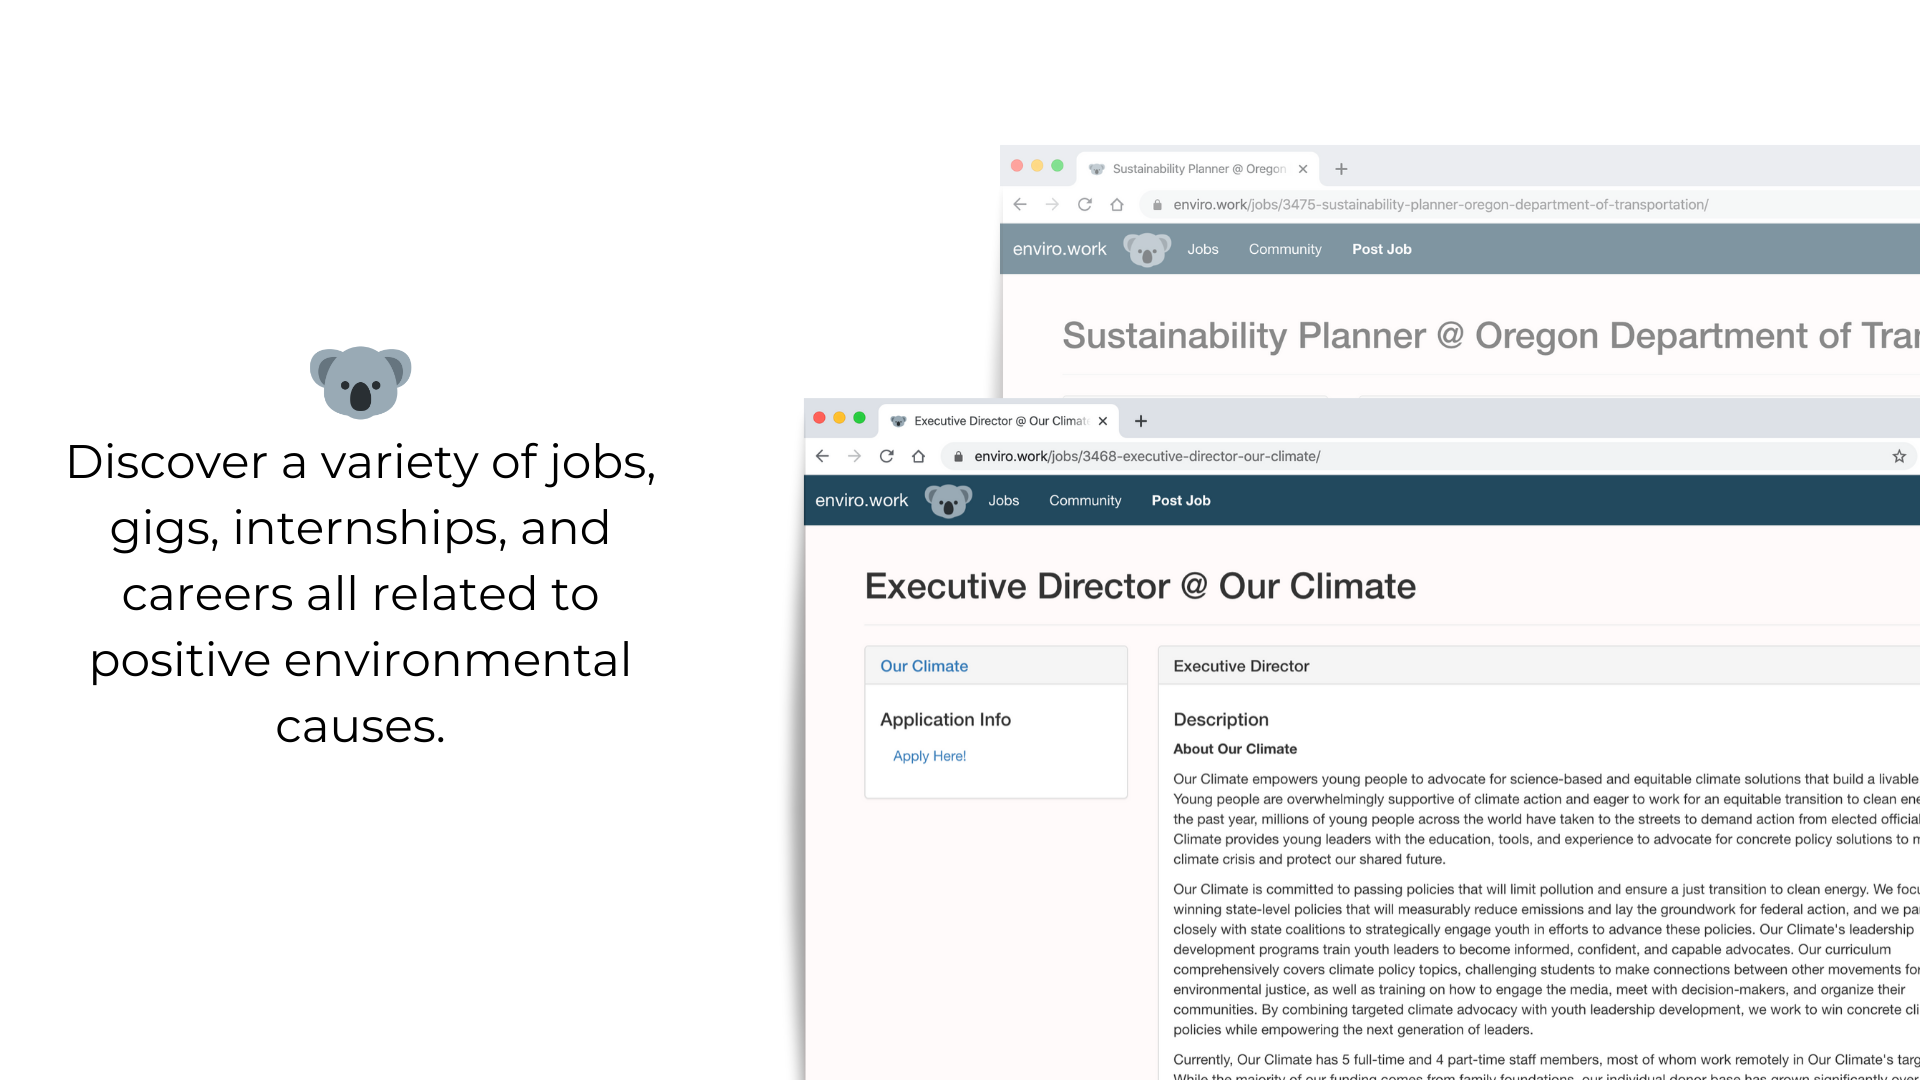Open the Our Climate organization link
Image resolution: width=1920 pixels, height=1080 pixels.
click(x=924, y=666)
